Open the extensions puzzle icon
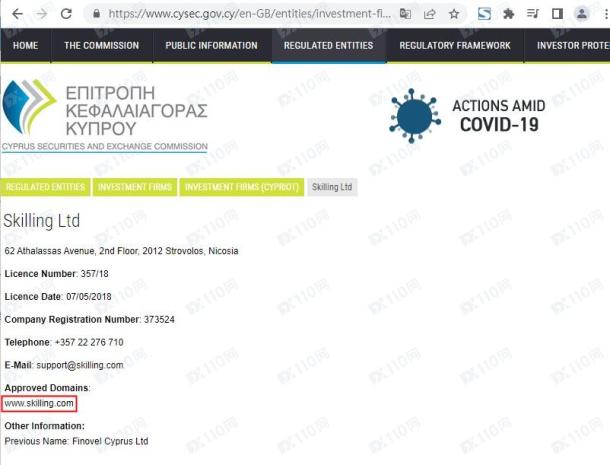 508,14
